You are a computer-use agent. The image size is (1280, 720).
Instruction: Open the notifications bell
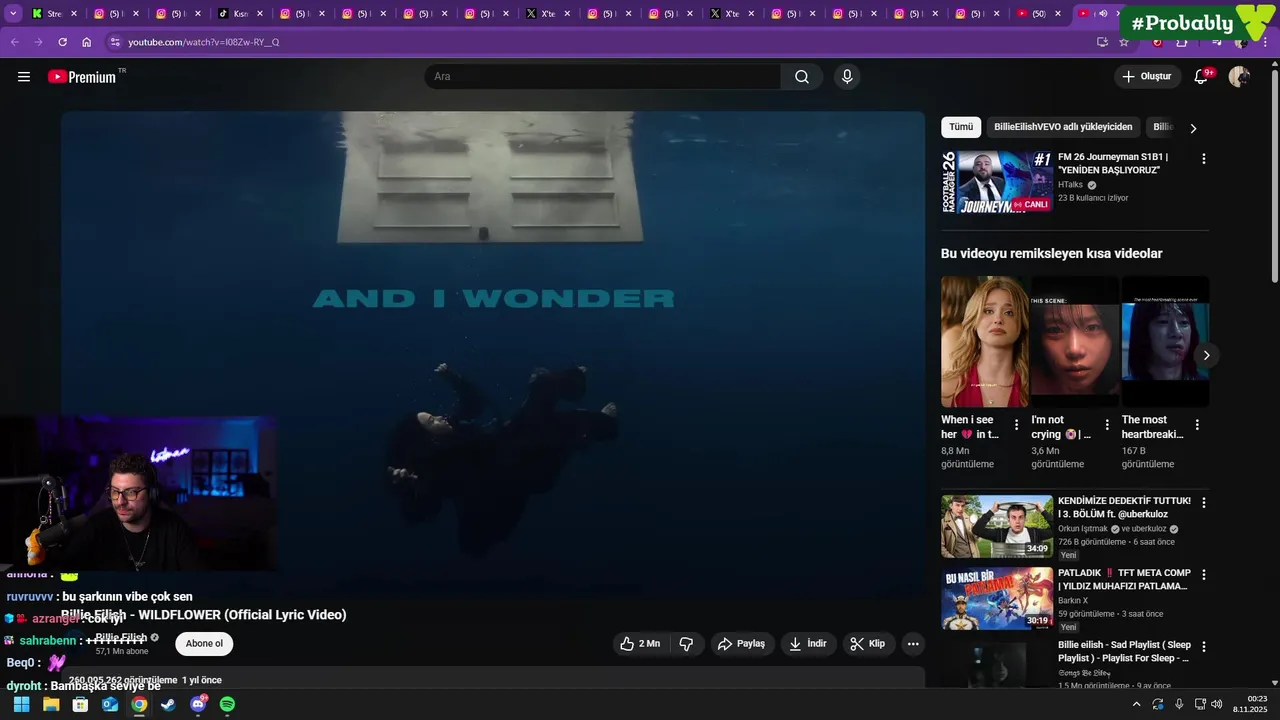1202,77
